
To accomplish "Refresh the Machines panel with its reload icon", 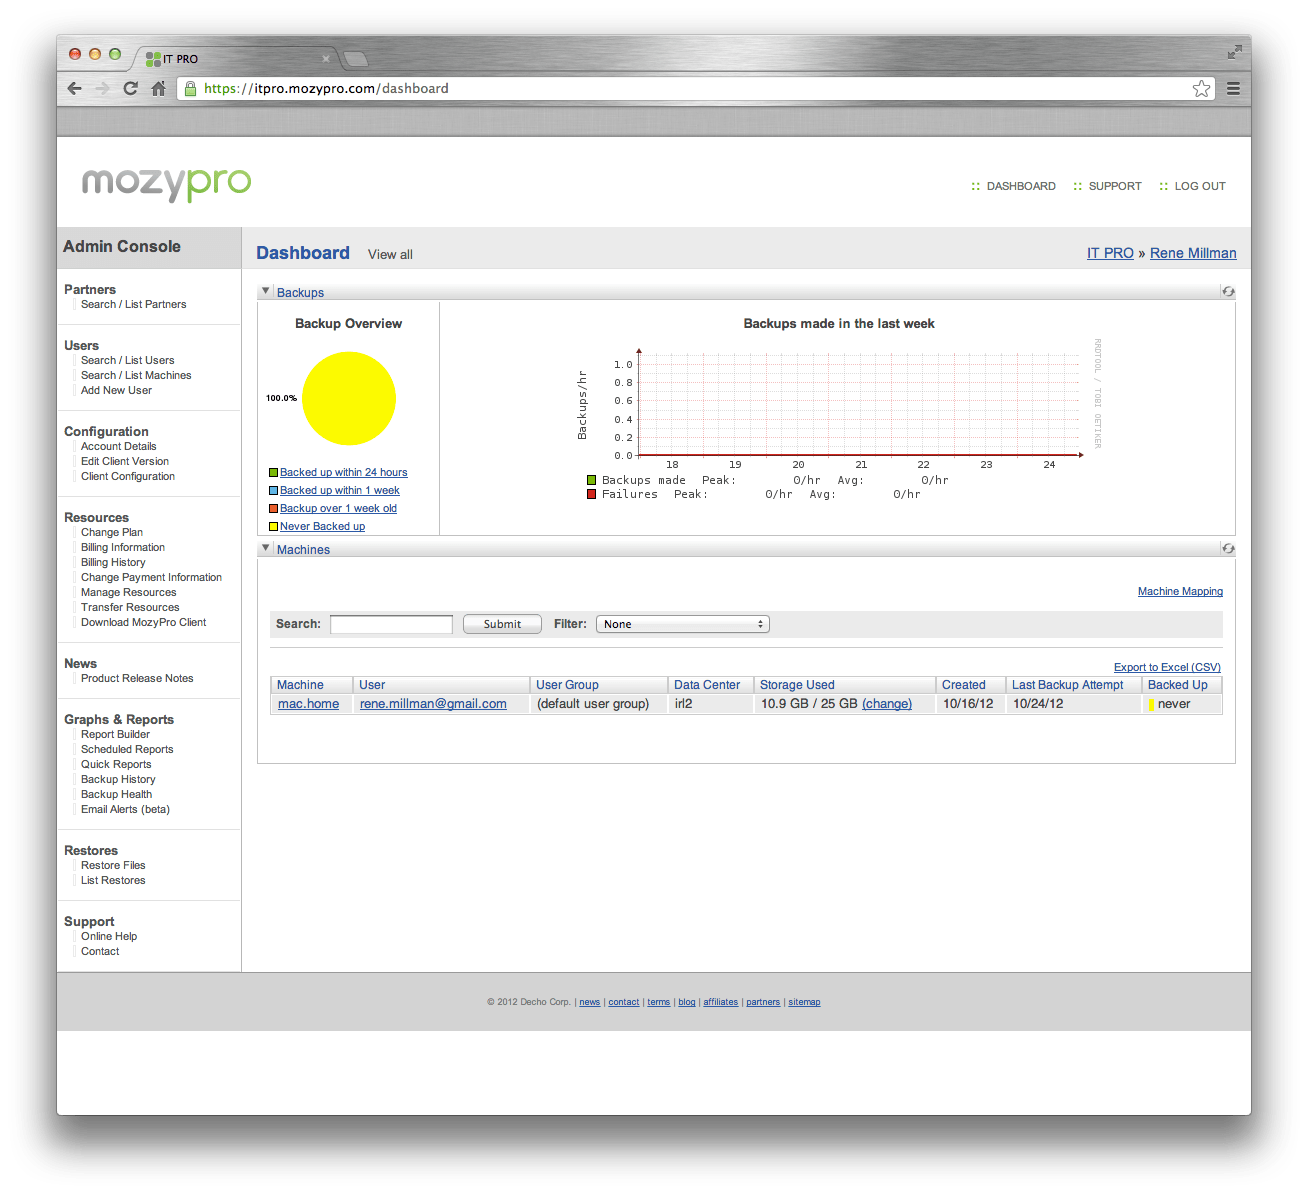I will [1228, 549].
